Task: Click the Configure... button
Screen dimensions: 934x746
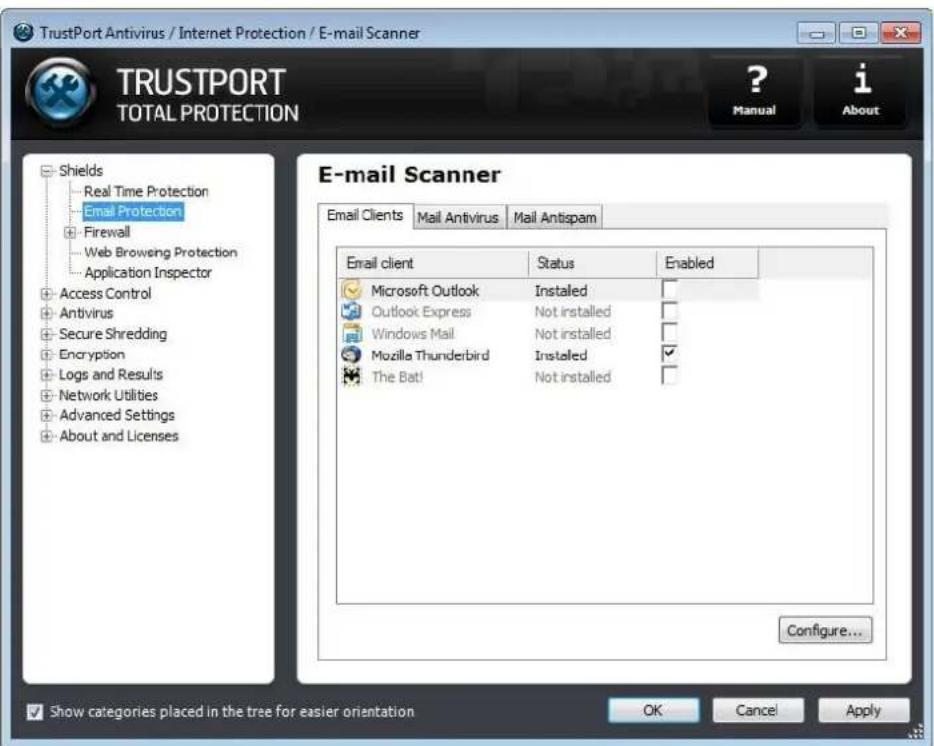Action: [x=825, y=630]
